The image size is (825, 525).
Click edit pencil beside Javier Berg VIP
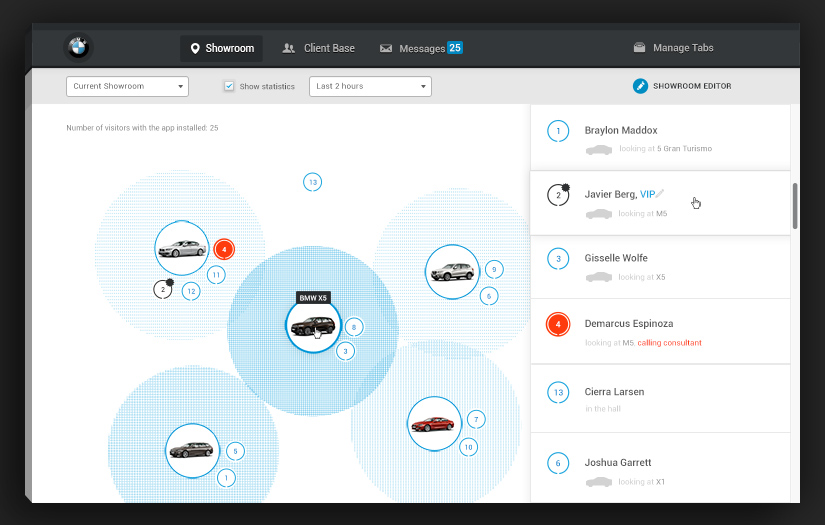click(x=660, y=194)
